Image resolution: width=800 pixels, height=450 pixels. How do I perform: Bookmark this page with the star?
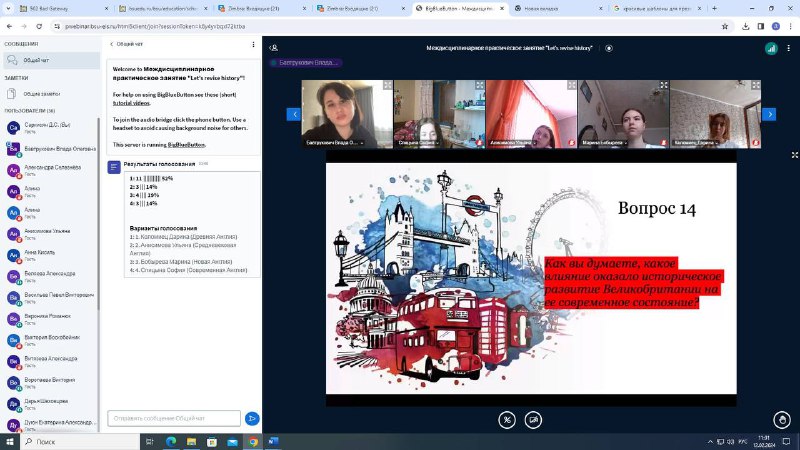tap(724, 26)
